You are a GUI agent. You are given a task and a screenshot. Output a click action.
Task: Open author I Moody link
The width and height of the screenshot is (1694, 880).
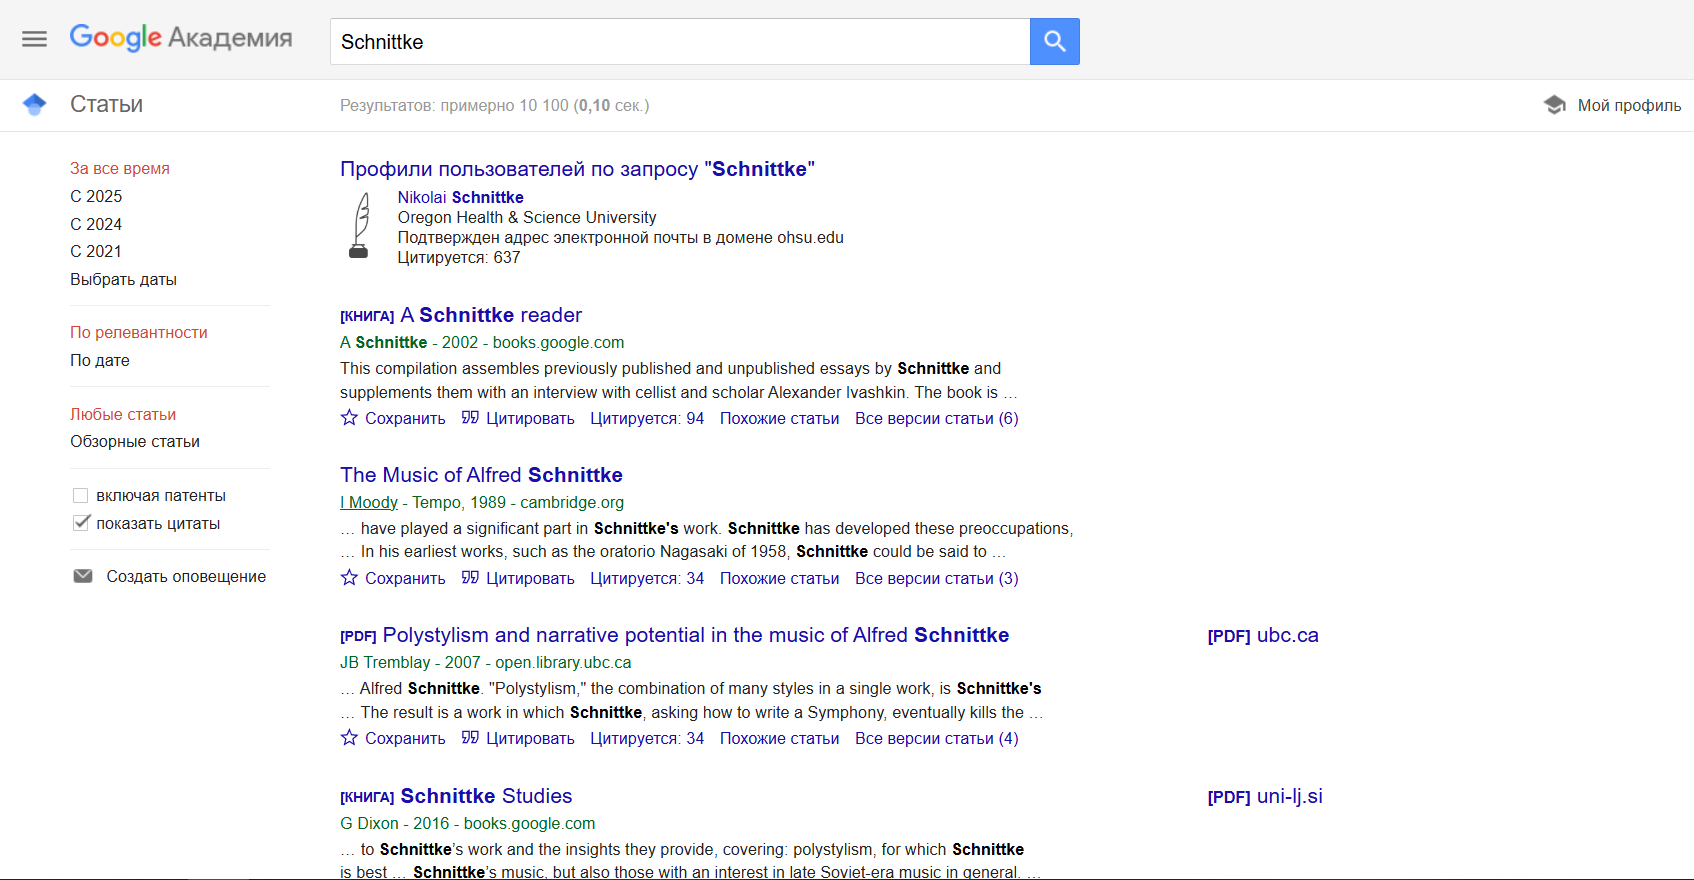coord(369,502)
